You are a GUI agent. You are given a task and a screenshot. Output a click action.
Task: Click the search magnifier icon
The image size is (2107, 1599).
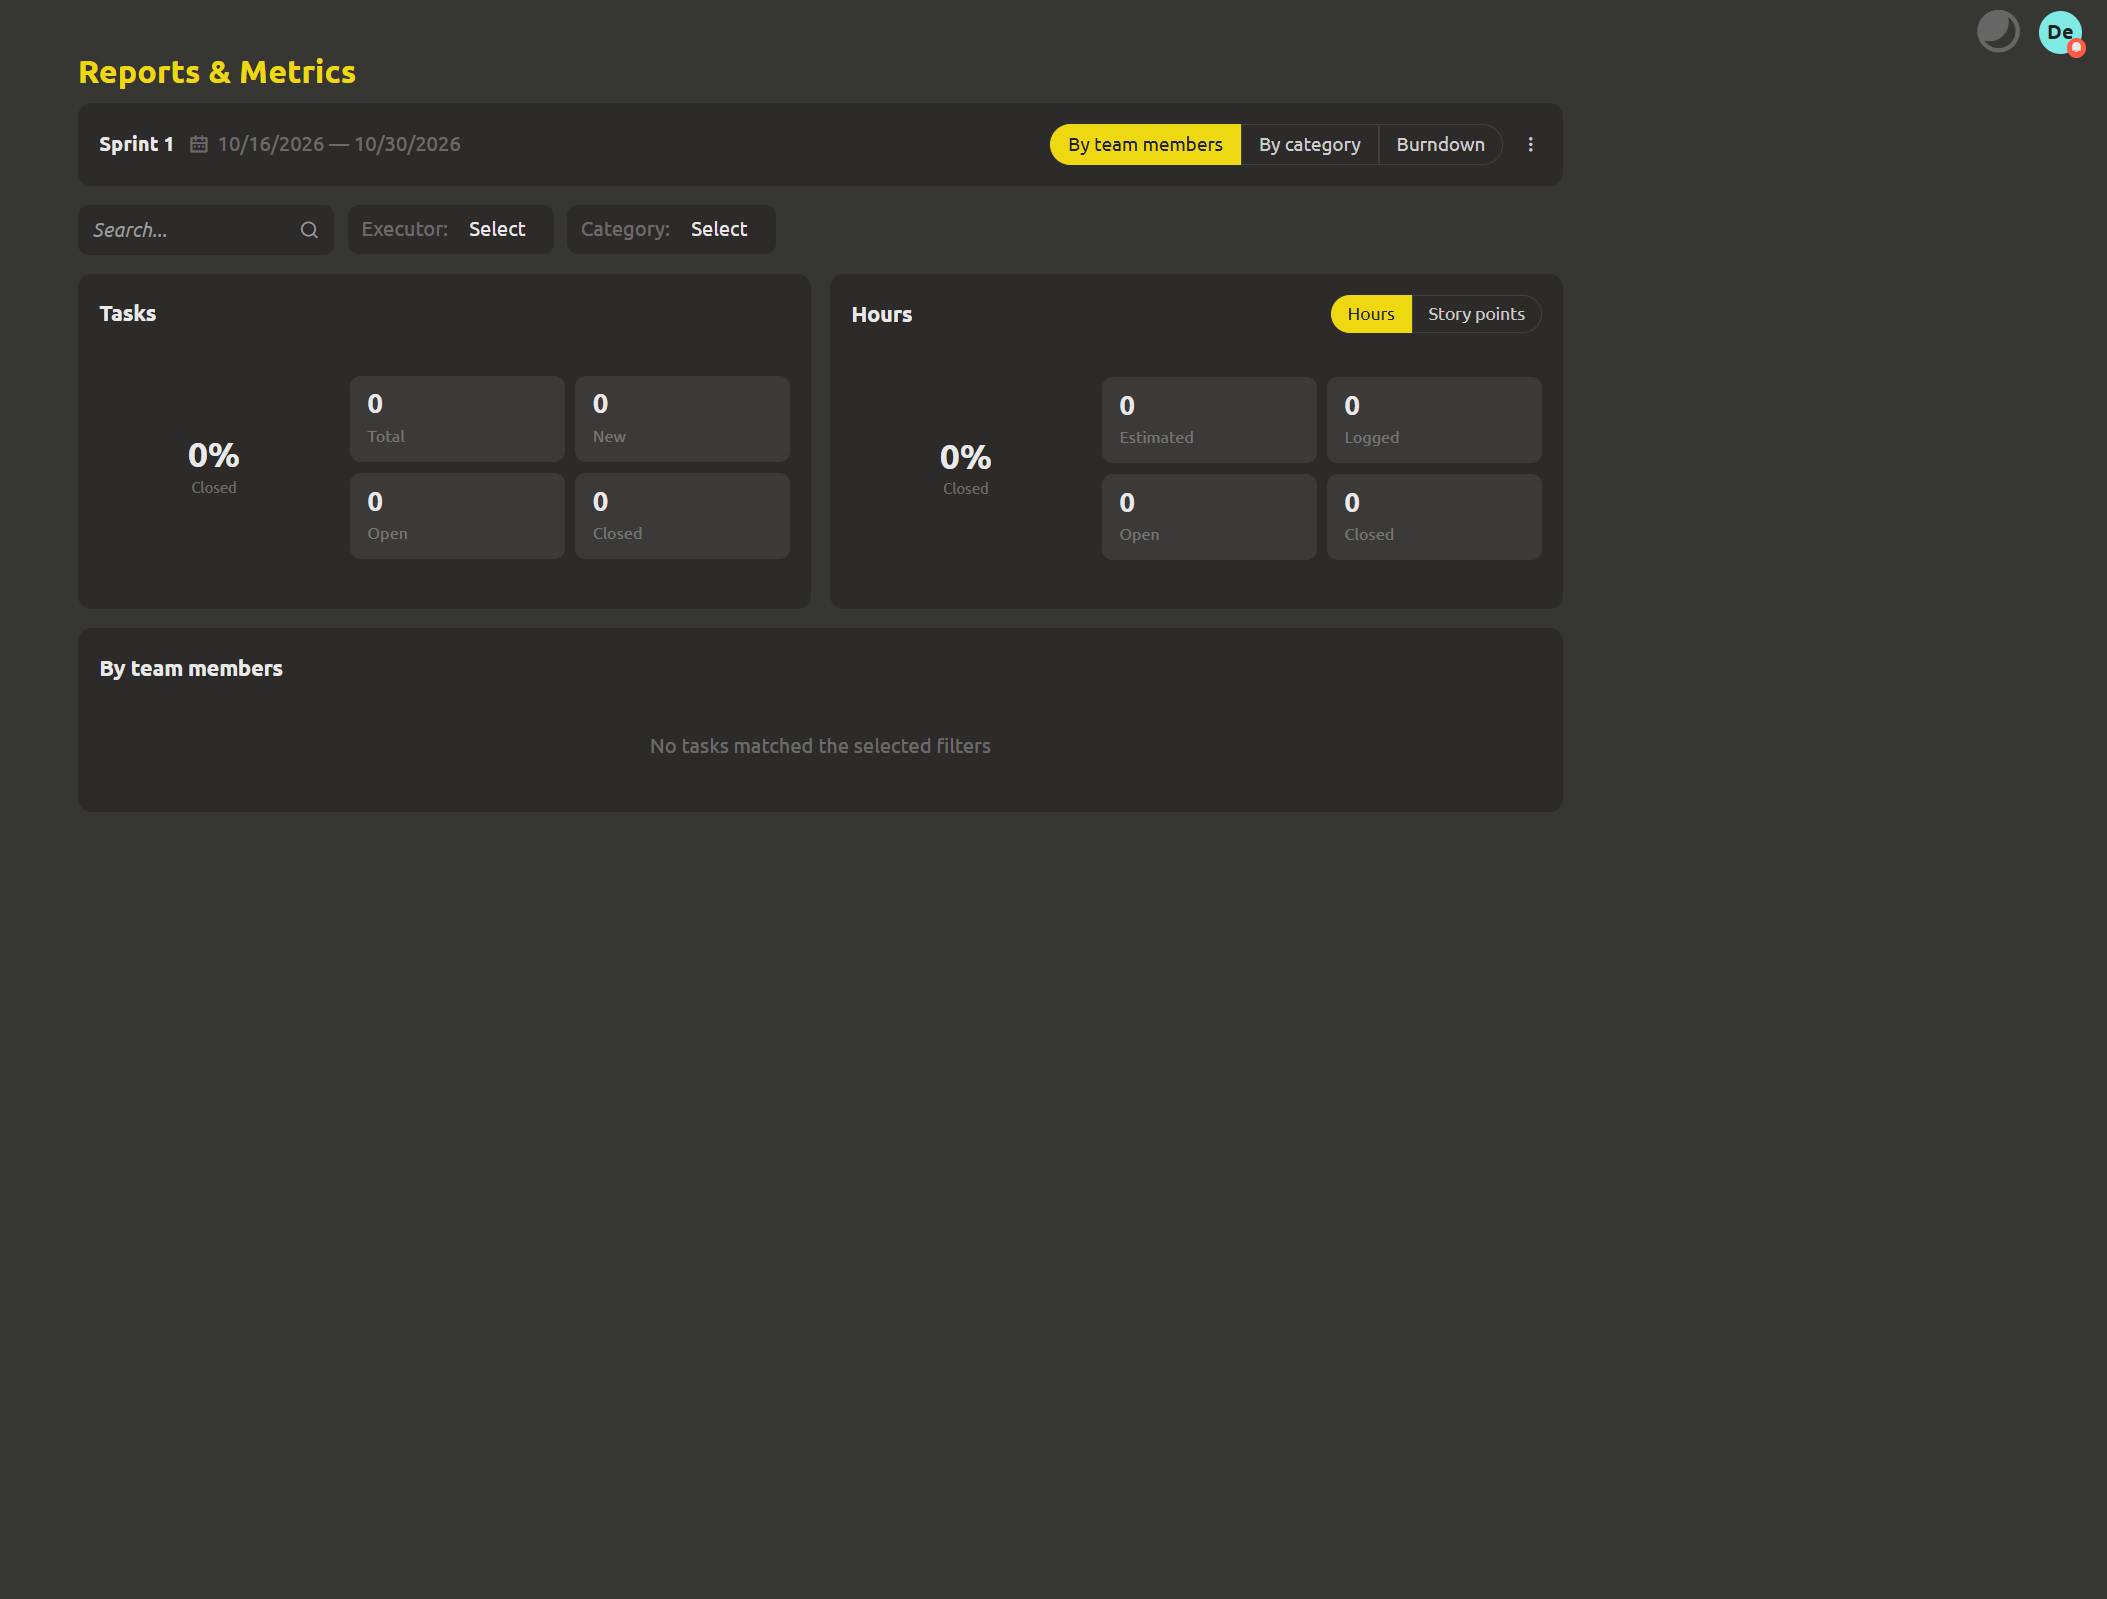pos(309,230)
